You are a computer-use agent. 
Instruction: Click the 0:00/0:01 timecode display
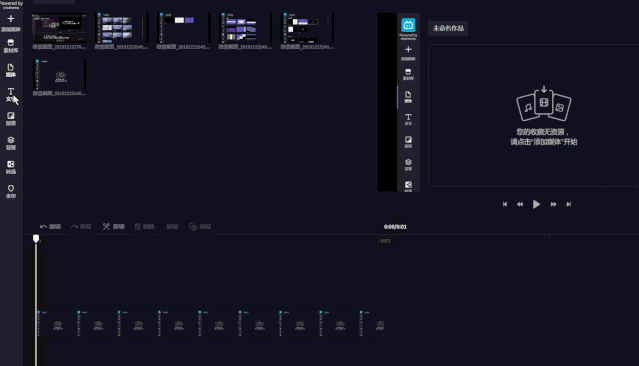pos(395,227)
